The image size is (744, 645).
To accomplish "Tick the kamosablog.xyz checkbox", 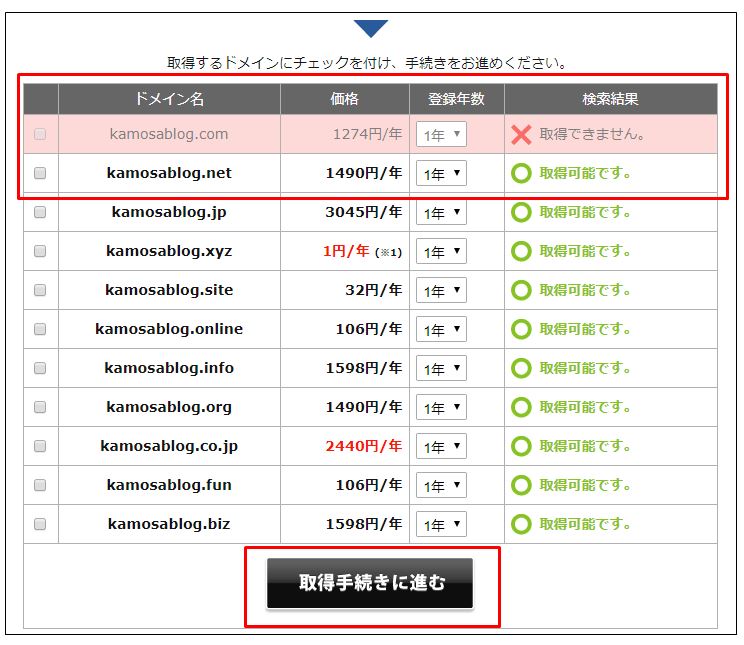I will click(x=40, y=251).
